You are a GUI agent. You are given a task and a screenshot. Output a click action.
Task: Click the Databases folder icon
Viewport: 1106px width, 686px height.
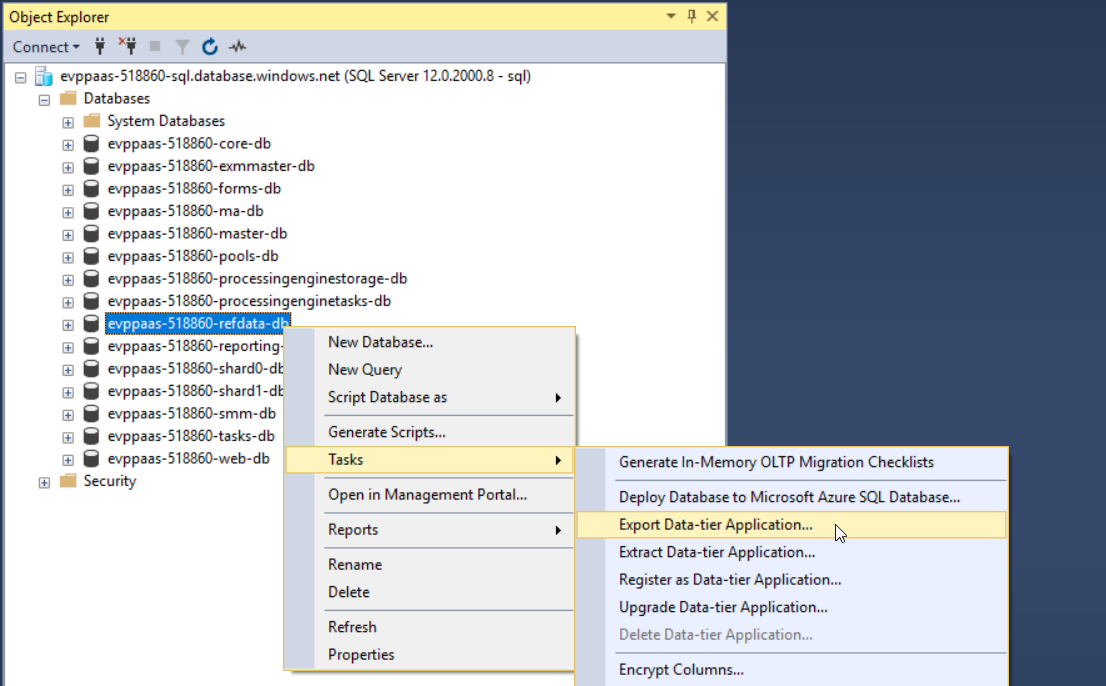(68, 98)
